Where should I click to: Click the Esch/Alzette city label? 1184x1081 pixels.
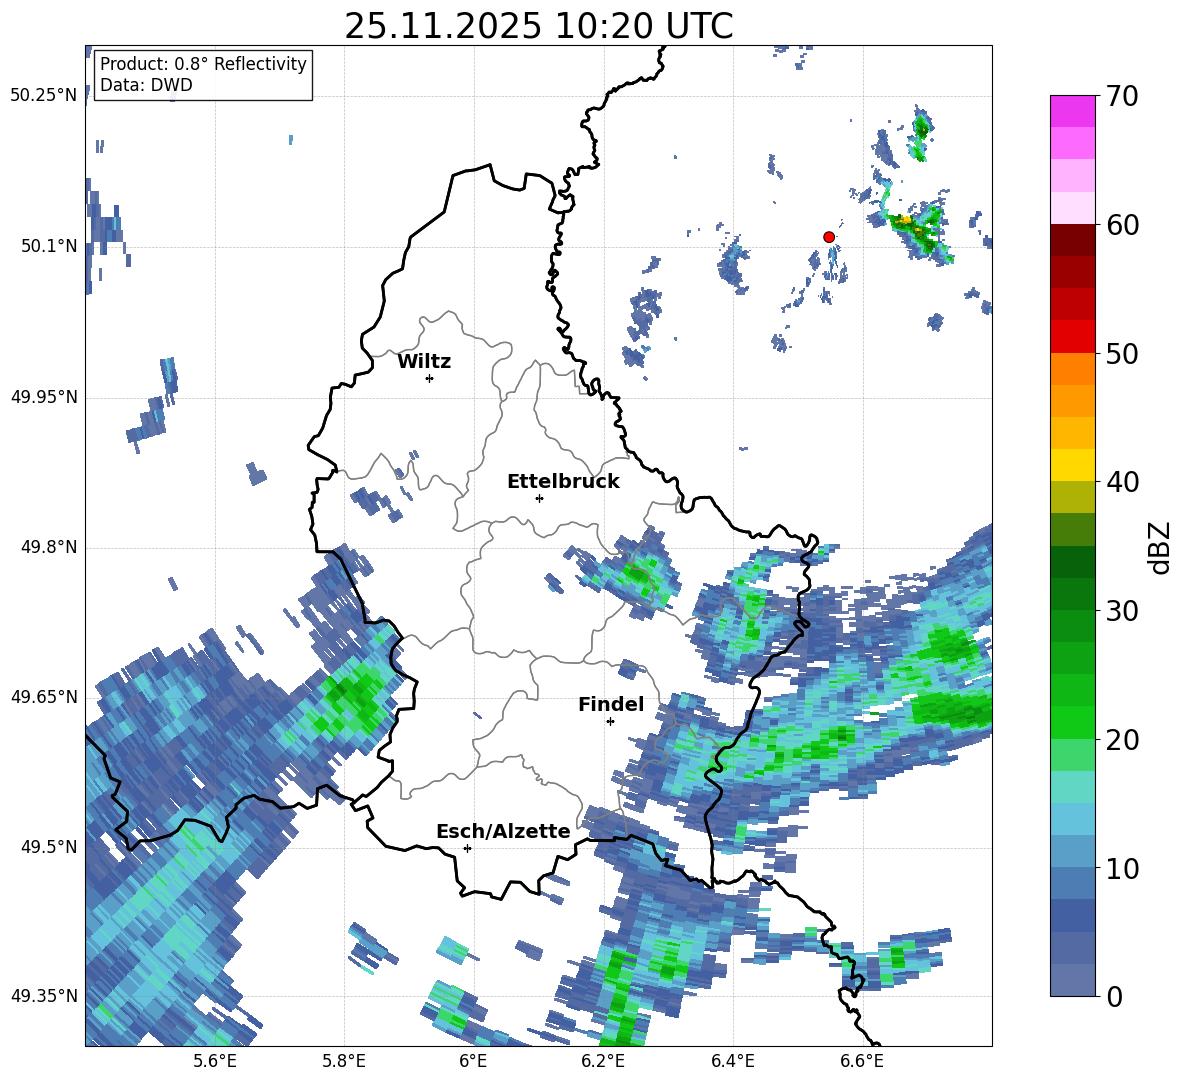(504, 831)
